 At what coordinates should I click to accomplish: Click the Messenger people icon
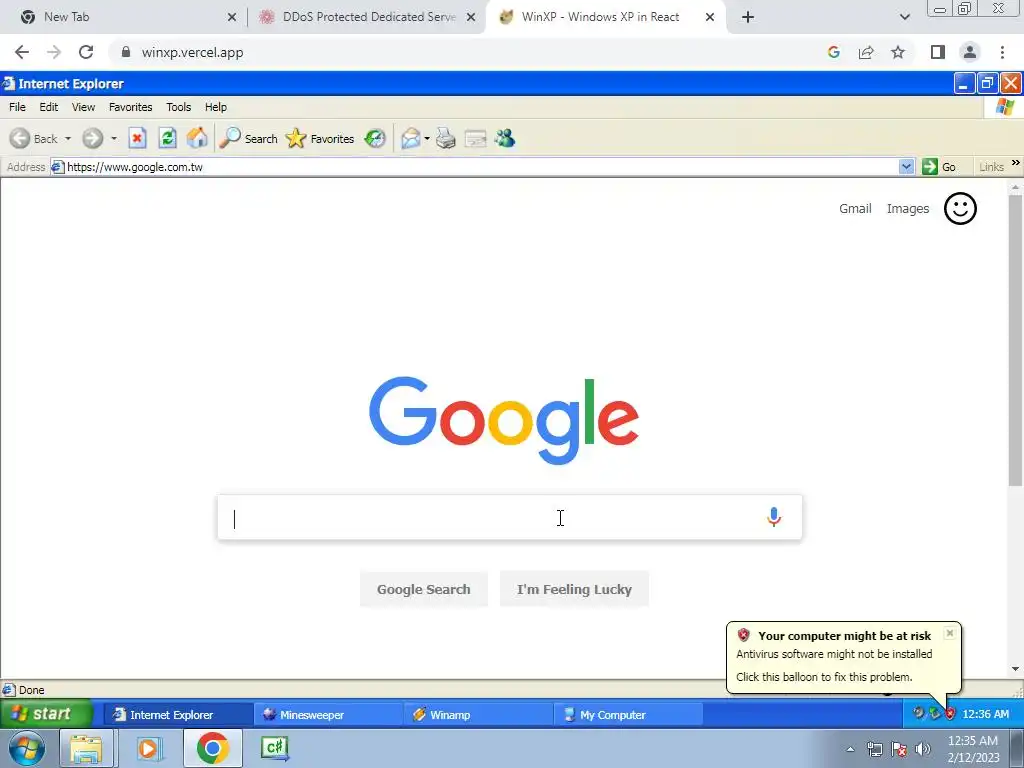point(505,138)
